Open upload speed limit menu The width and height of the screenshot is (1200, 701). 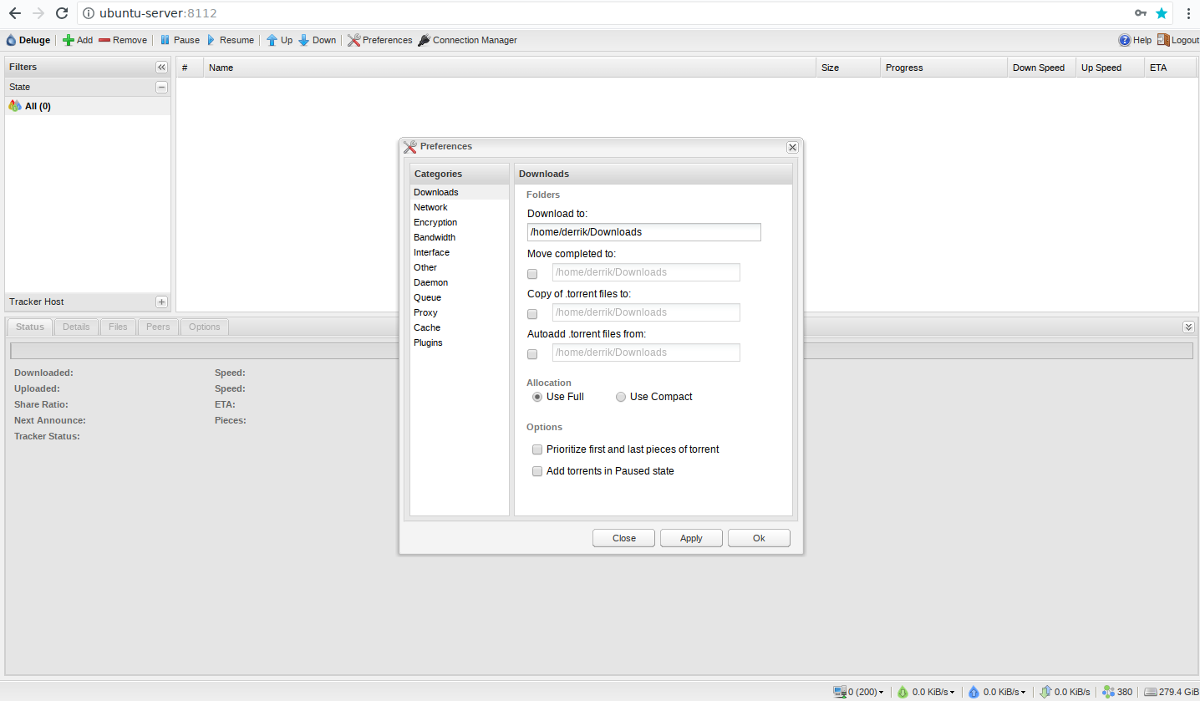(996, 692)
